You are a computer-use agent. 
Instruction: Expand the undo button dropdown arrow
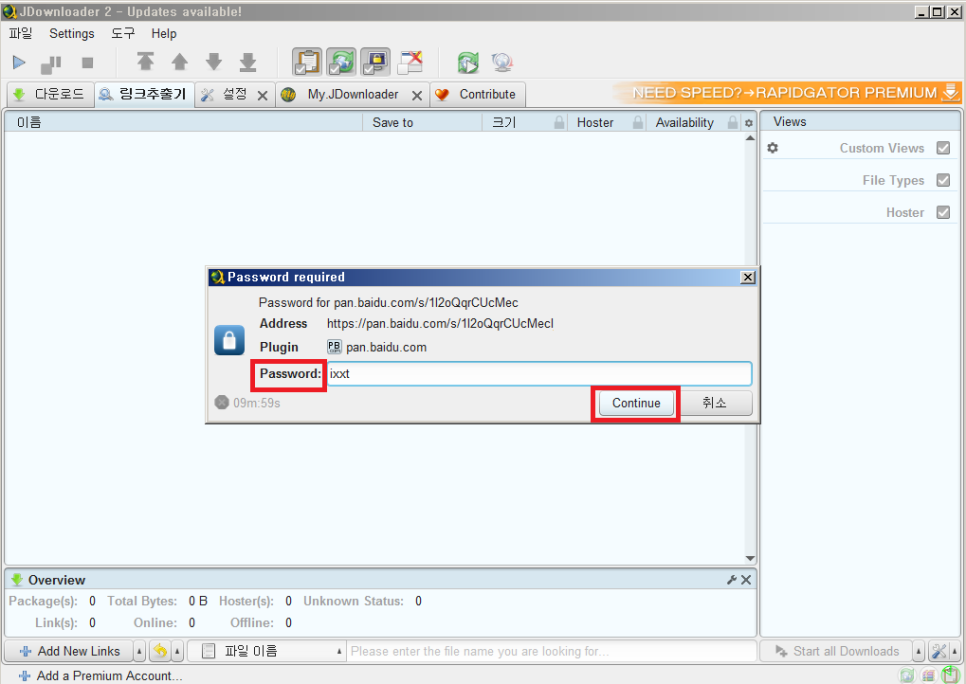[x=177, y=651]
